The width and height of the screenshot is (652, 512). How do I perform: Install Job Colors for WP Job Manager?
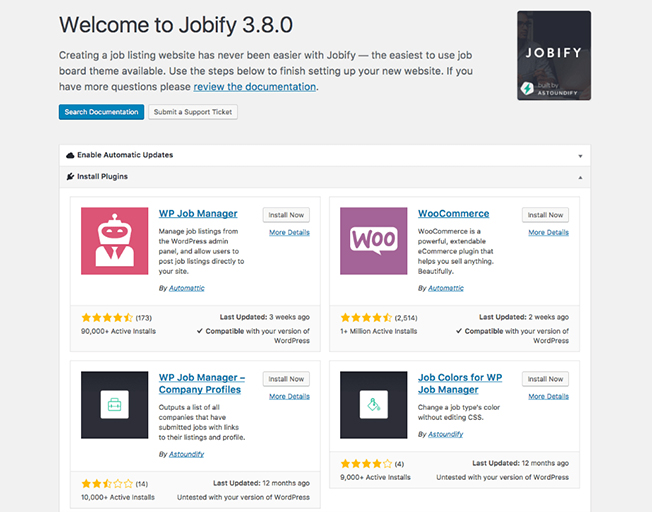545,379
